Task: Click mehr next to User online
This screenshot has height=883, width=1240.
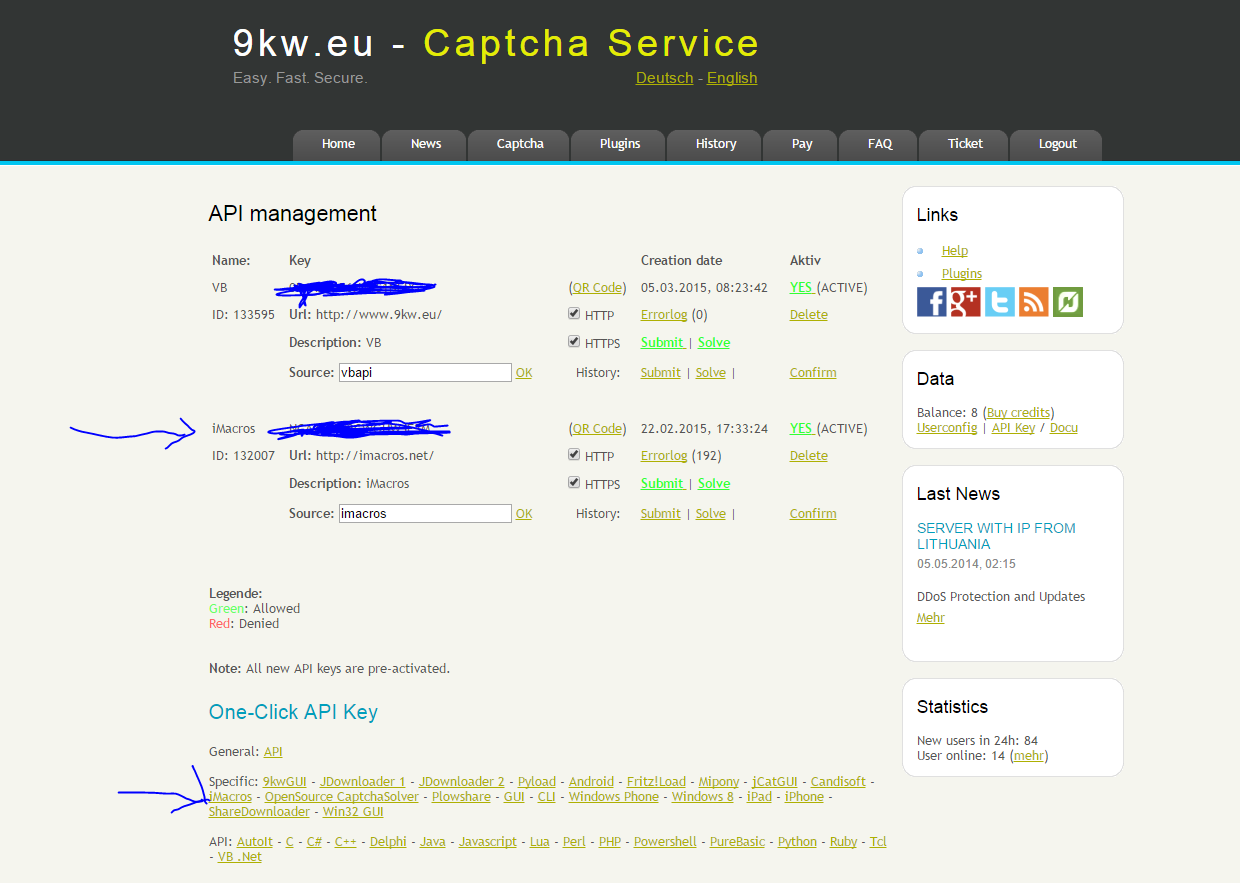Action: point(1028,756)
